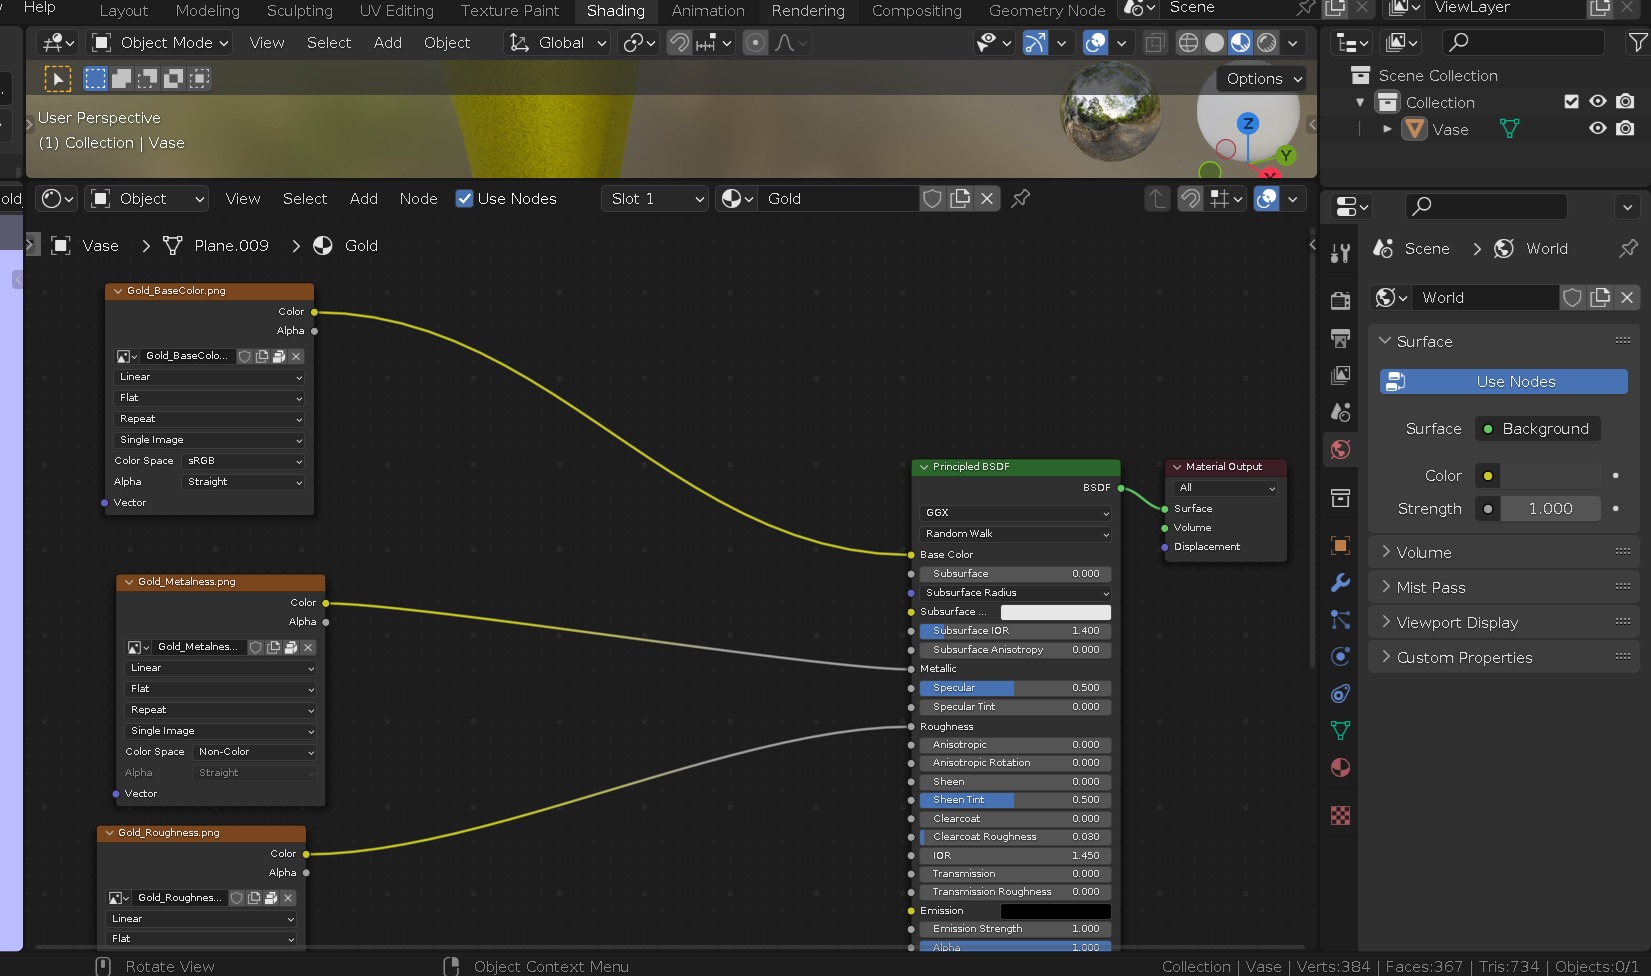Open the Object Constraints tab
The width and height of the screenshot is (1651, 976).
[x=1341, y=694]
